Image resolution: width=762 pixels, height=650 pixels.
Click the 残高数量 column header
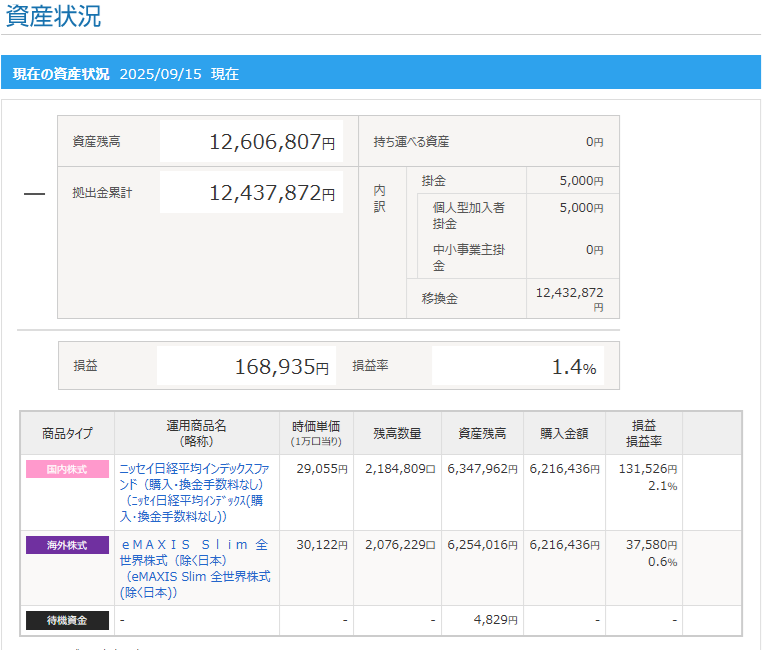click(397, 433)
